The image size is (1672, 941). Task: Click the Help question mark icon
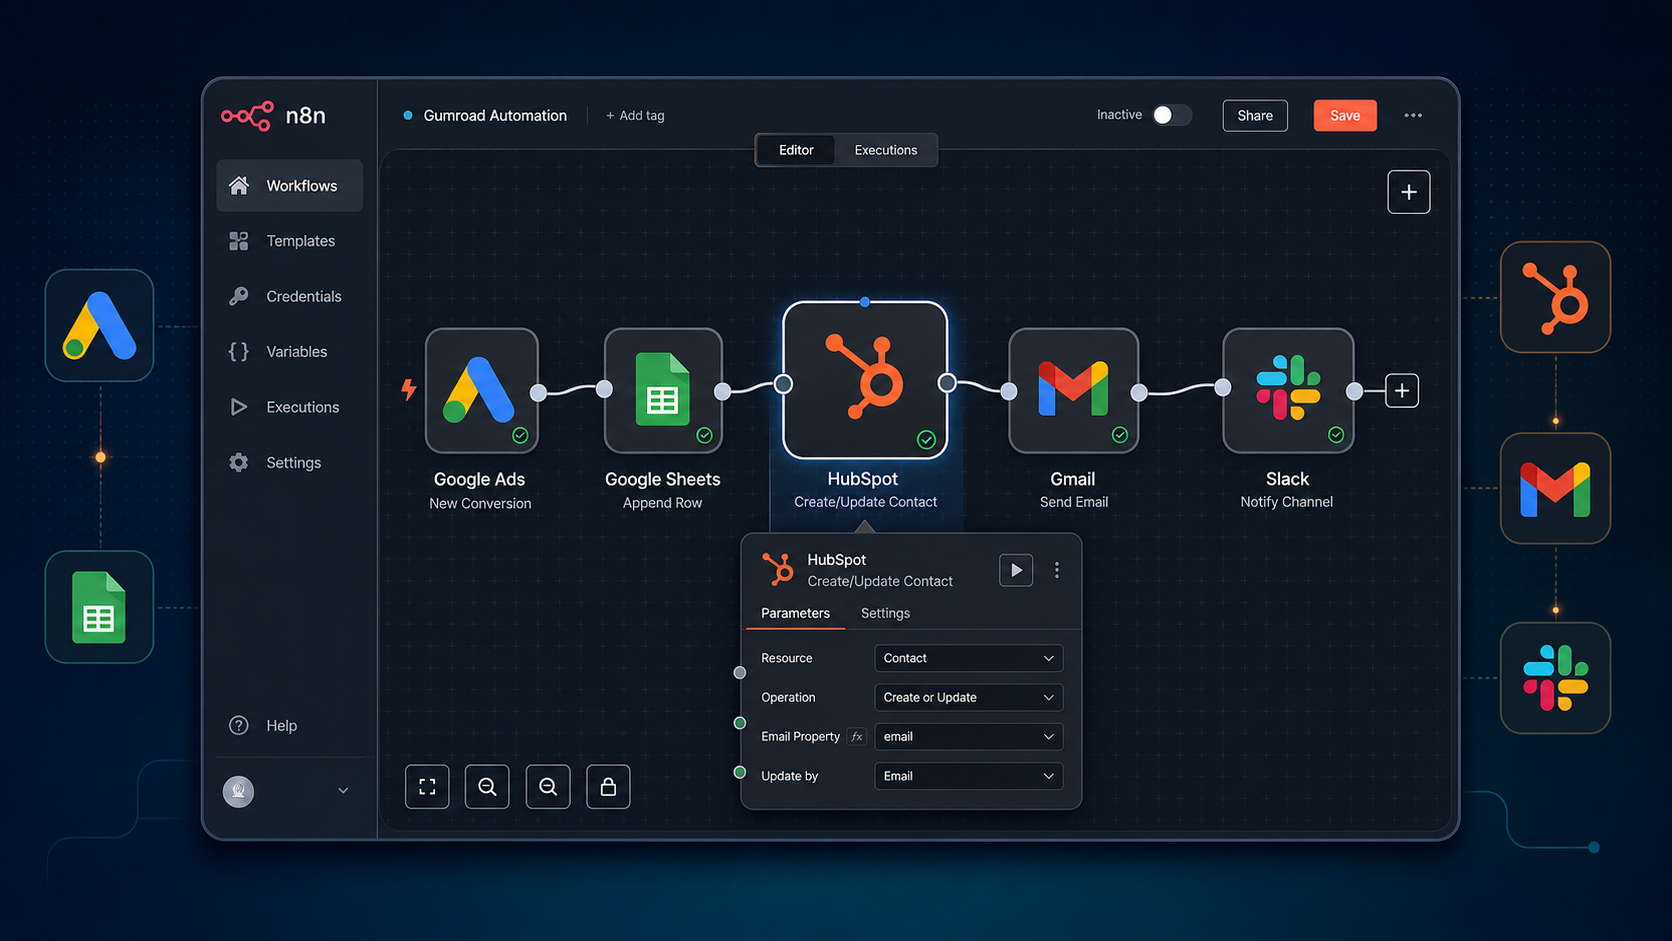238,726
